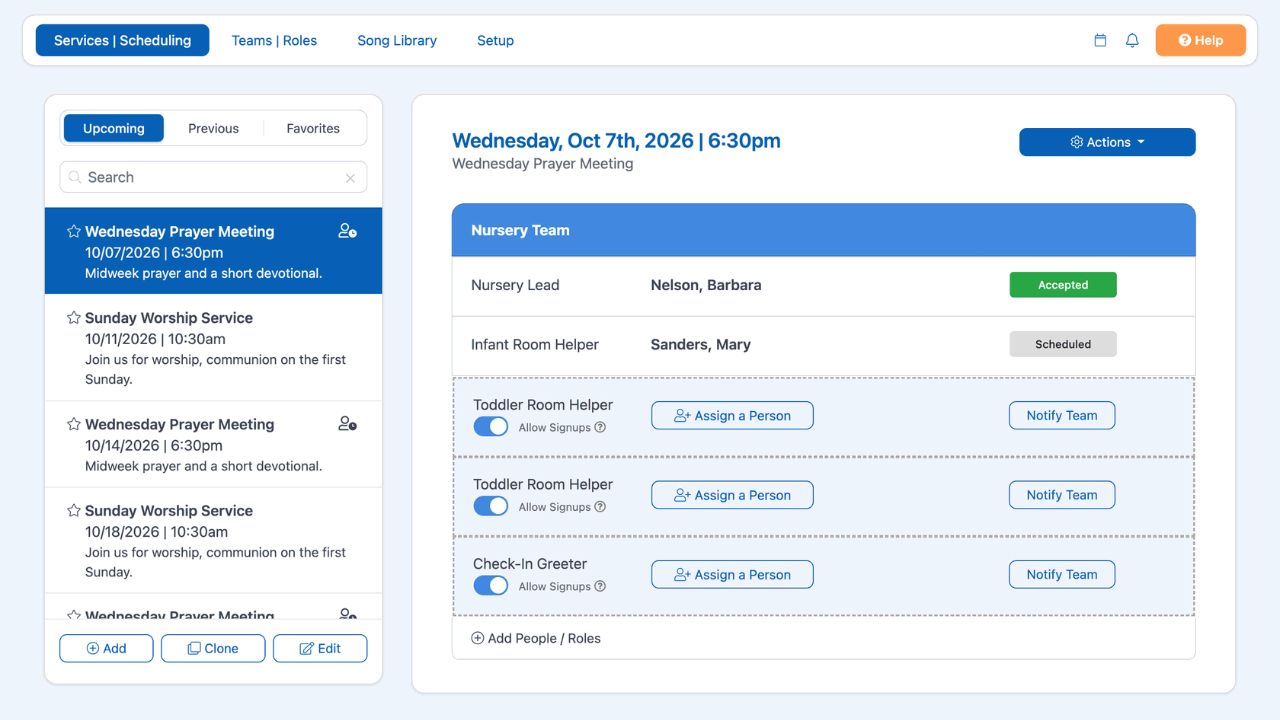Toggle Allow Signups for first Toddler Room Helper

click(491, 427)
